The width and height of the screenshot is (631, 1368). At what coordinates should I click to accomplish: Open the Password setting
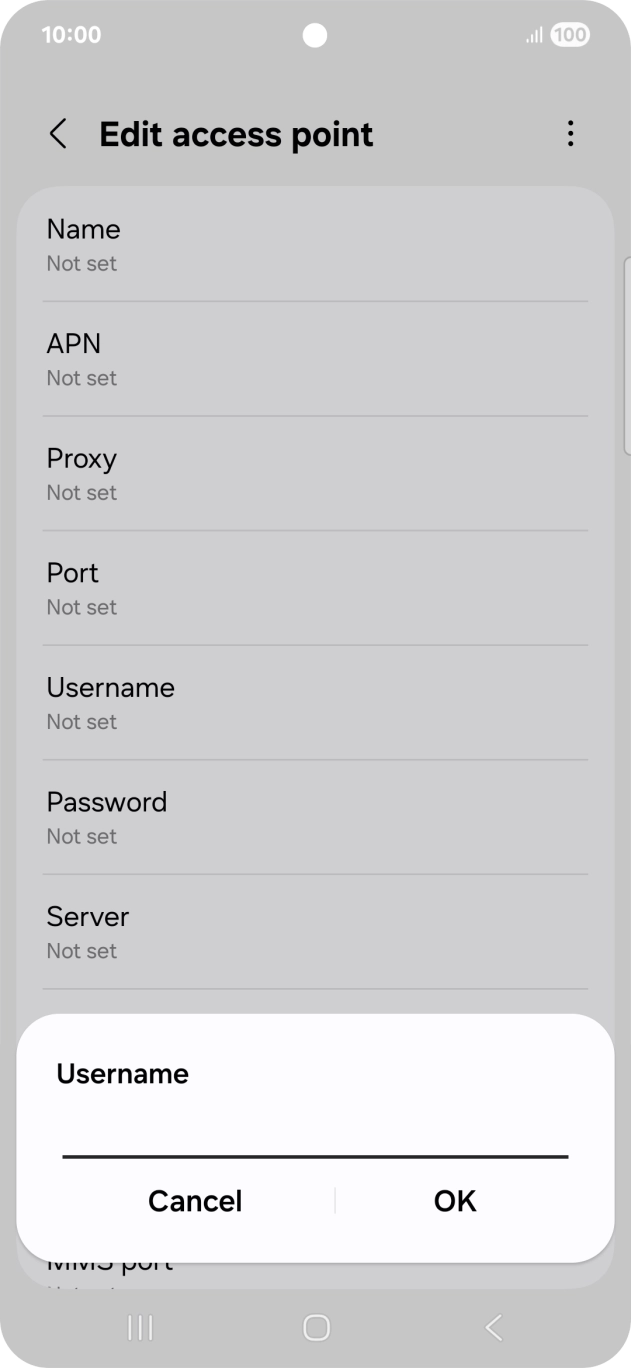(315, 816)
